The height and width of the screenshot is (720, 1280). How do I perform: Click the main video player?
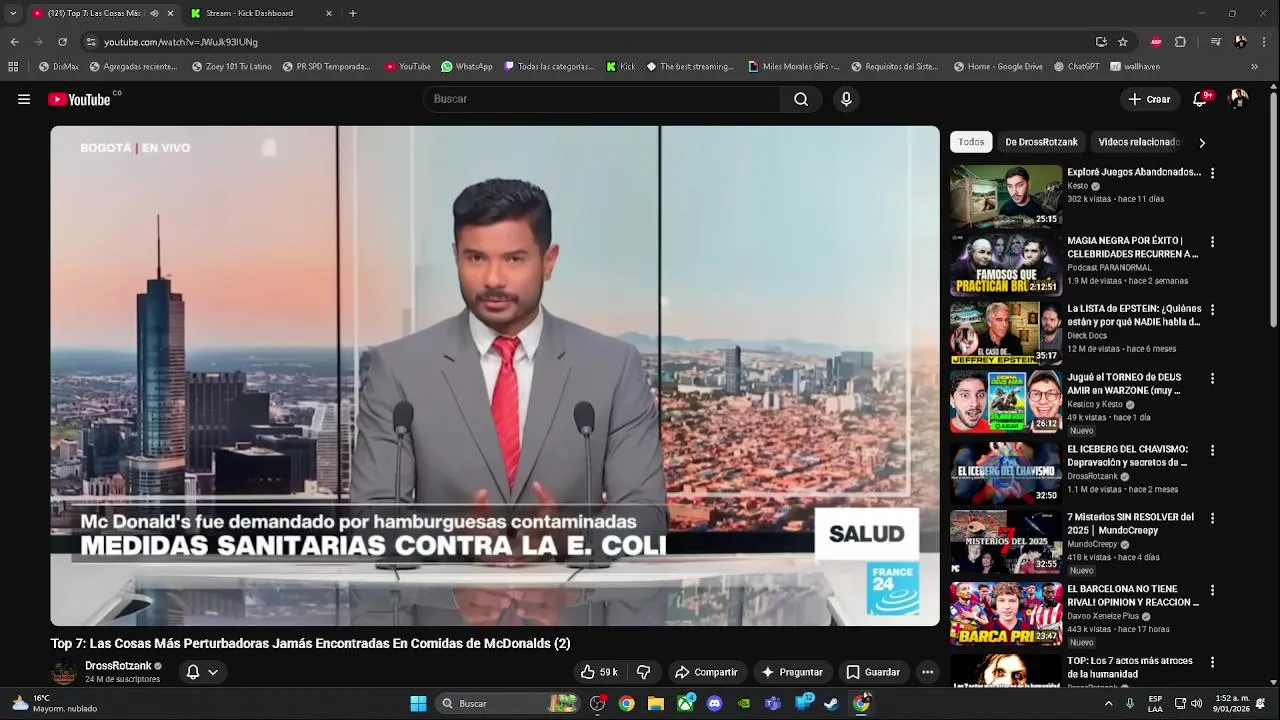pos(495,376)
